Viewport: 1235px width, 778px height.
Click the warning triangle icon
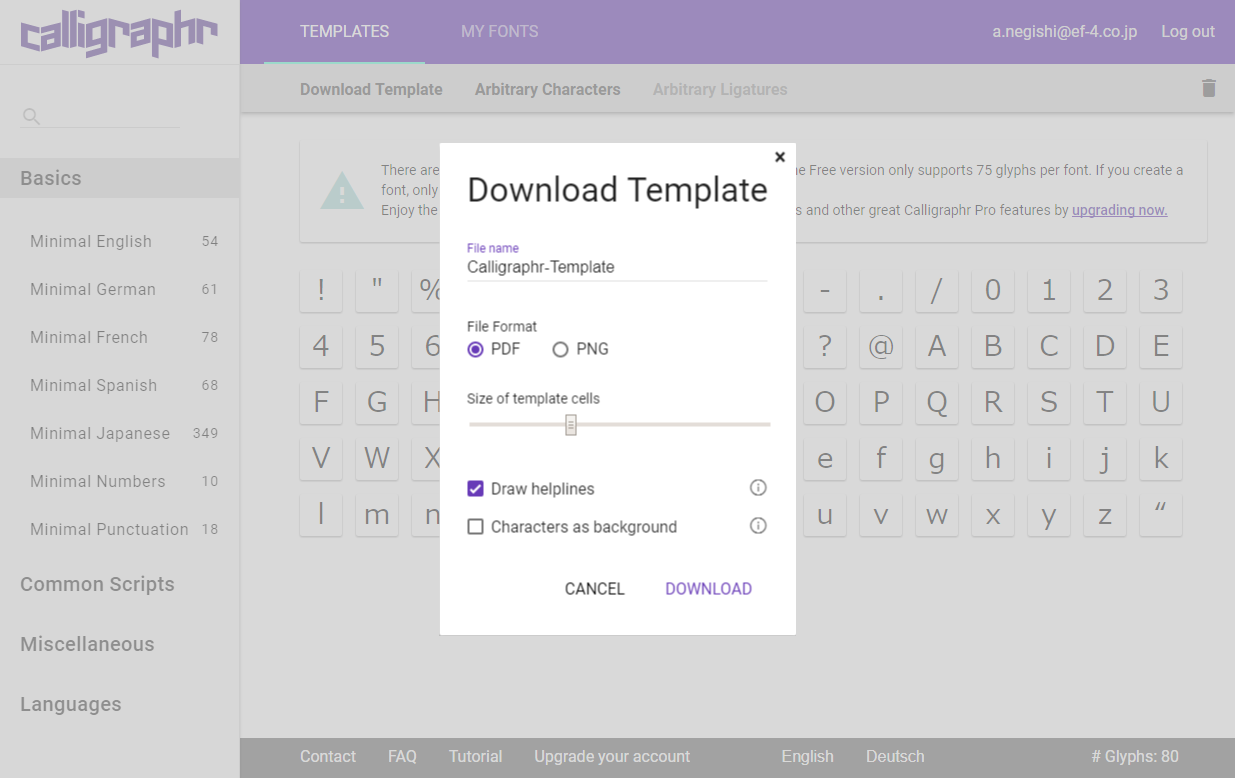click(342, 190)
